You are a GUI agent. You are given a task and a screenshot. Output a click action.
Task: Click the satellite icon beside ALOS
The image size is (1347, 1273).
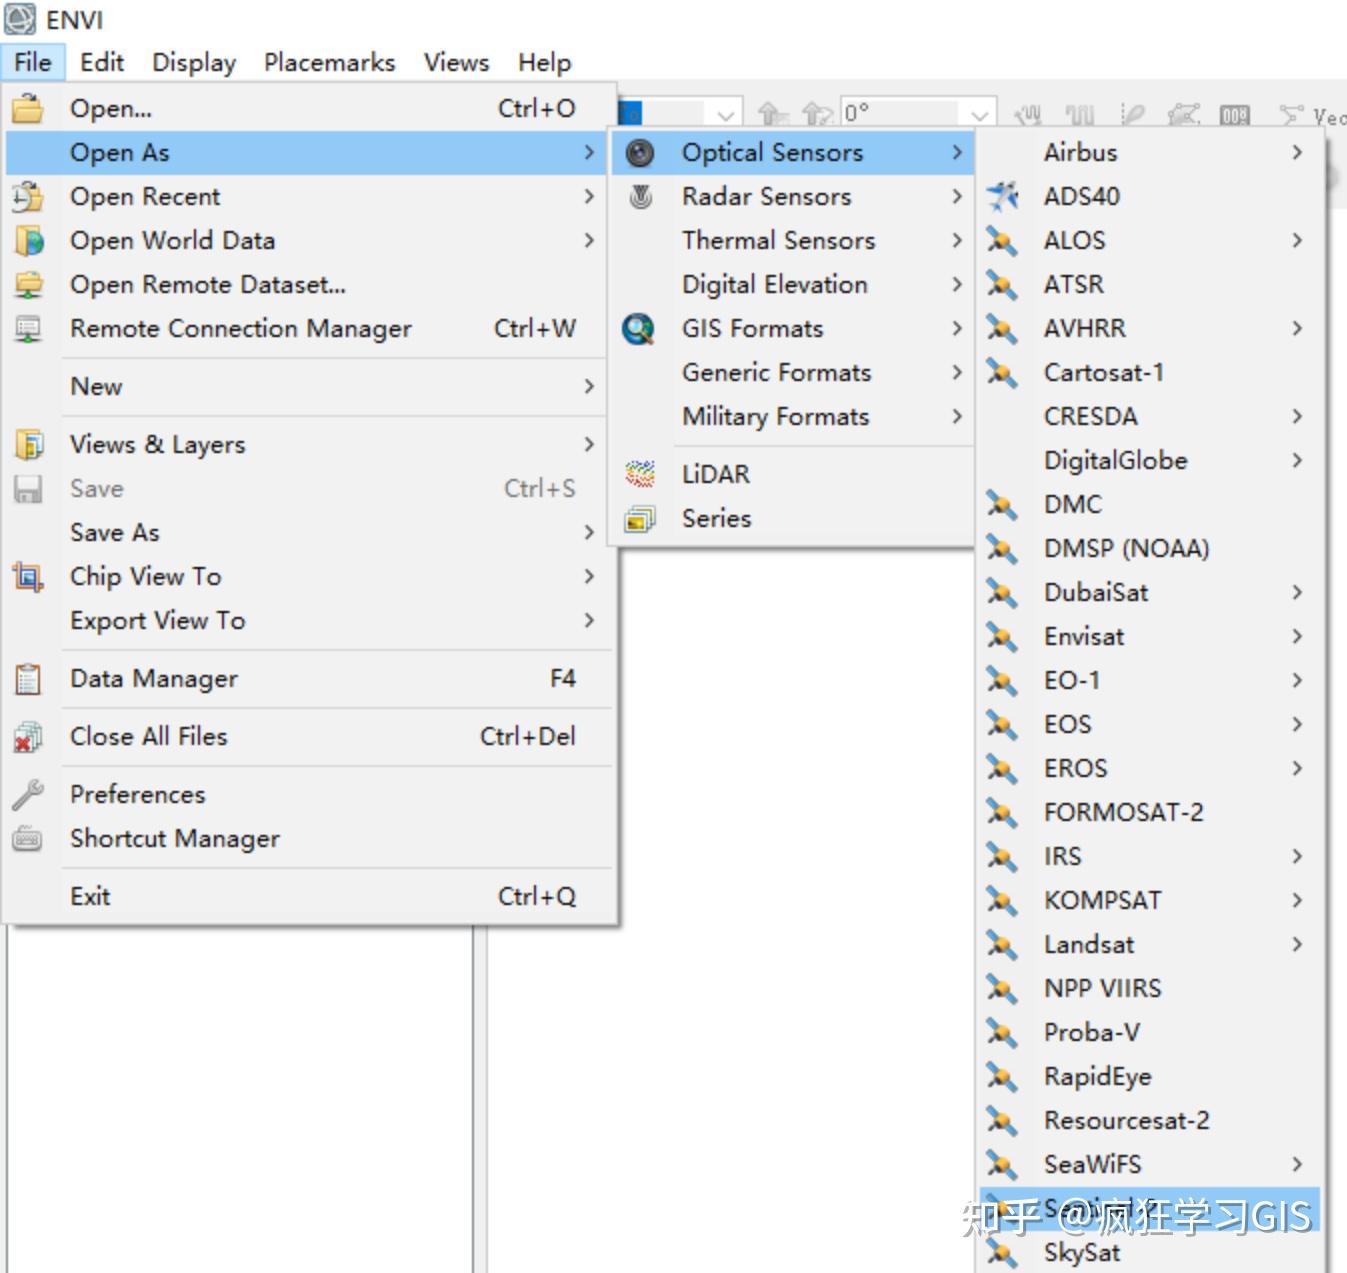pos(1002,240)
